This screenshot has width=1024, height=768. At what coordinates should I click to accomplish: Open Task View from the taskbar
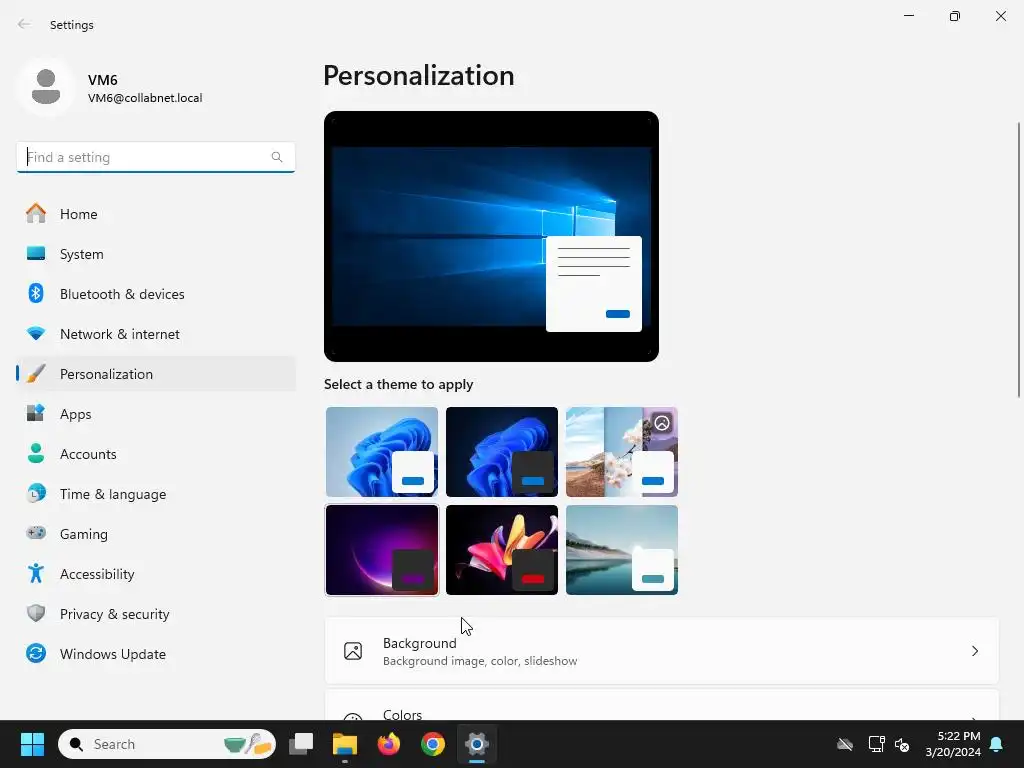(301, 744)
